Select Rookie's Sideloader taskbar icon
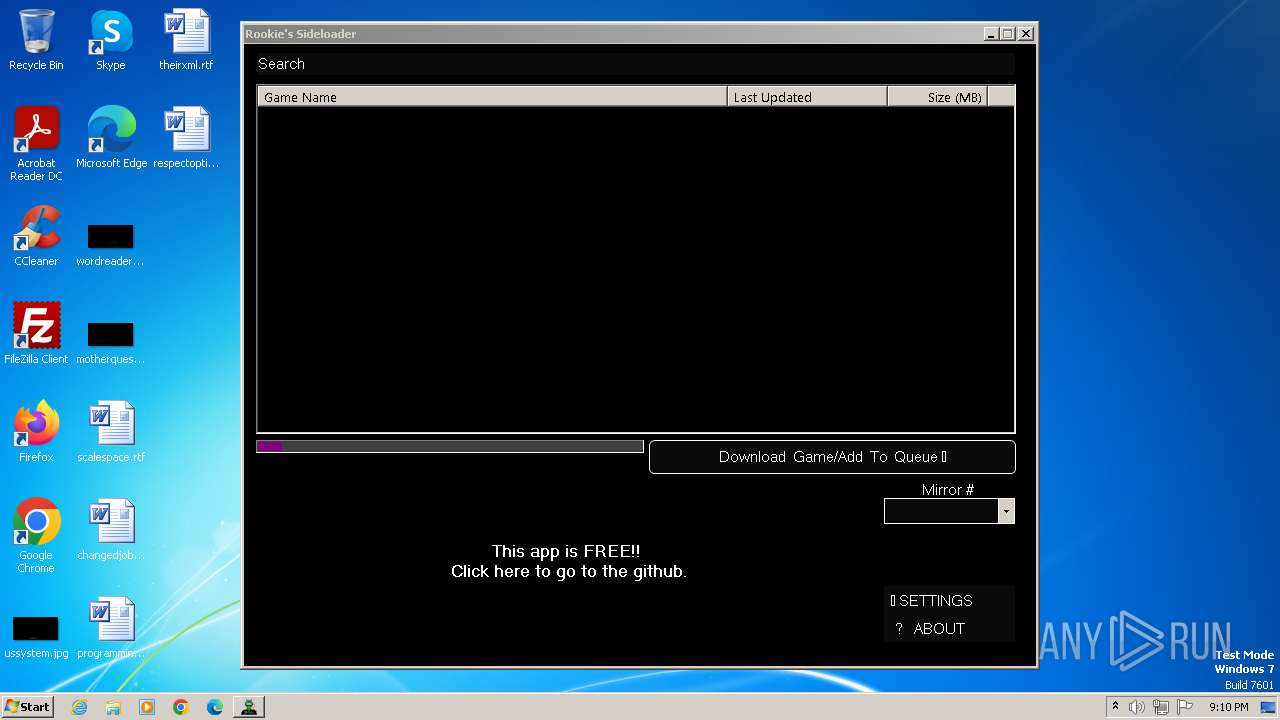 248,707
